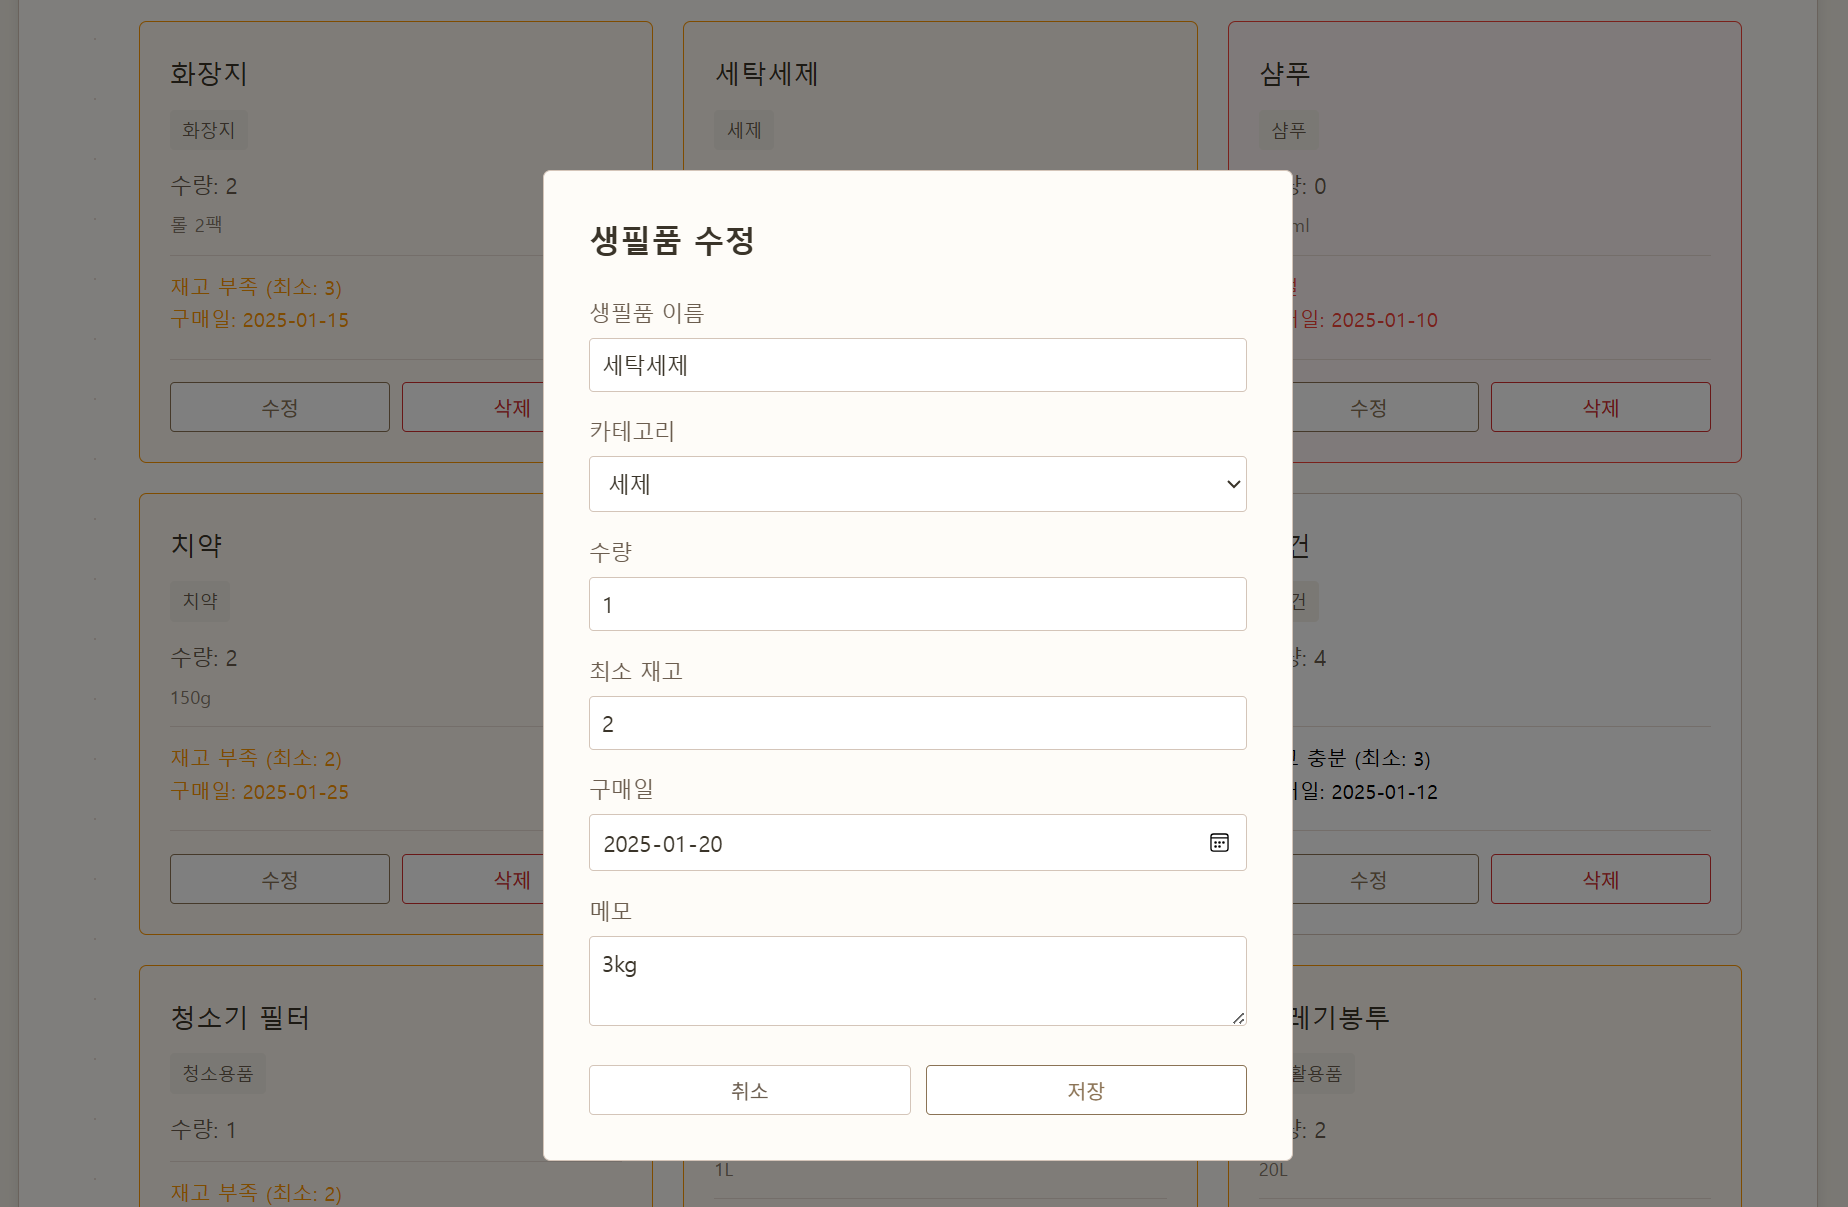Screen dimensions: 1848x1207
Task: Click 삭제 on the 화장지 card
Action: point(473,407)
